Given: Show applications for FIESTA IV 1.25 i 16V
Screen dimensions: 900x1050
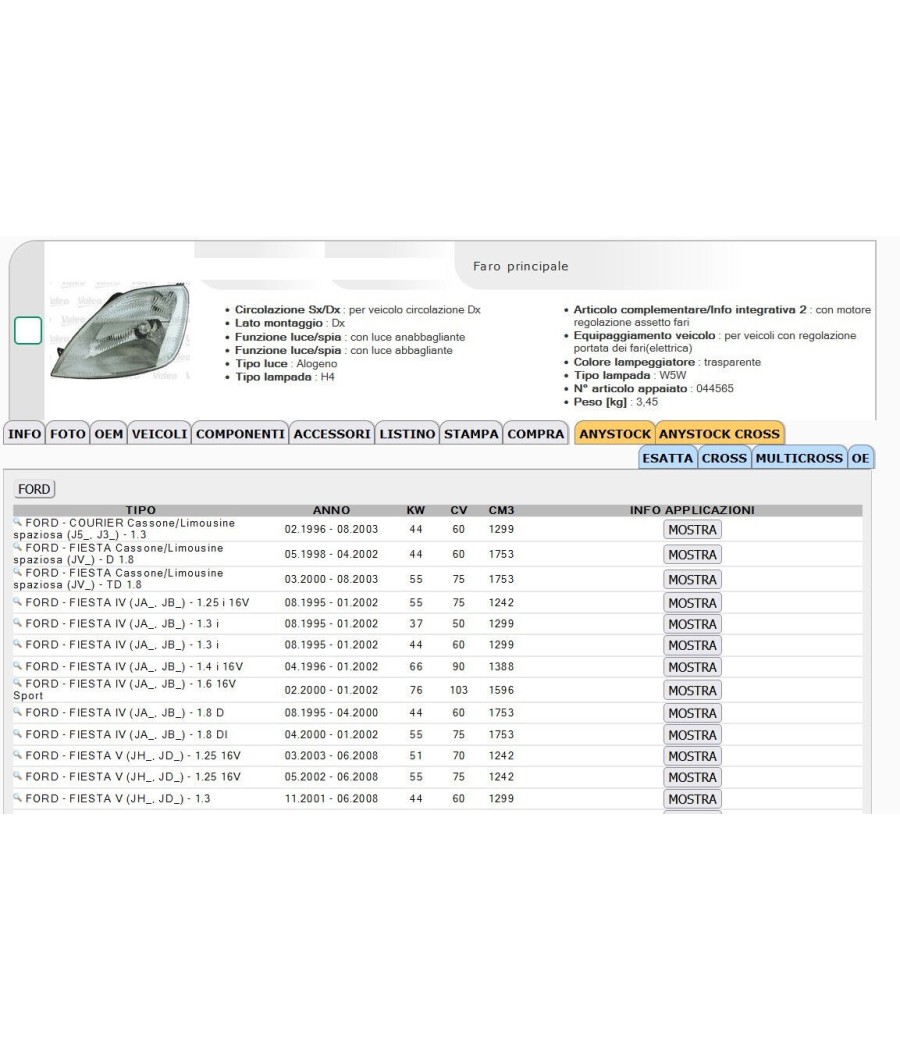Looking at the screenshot, I should click(x=692, y=603).
